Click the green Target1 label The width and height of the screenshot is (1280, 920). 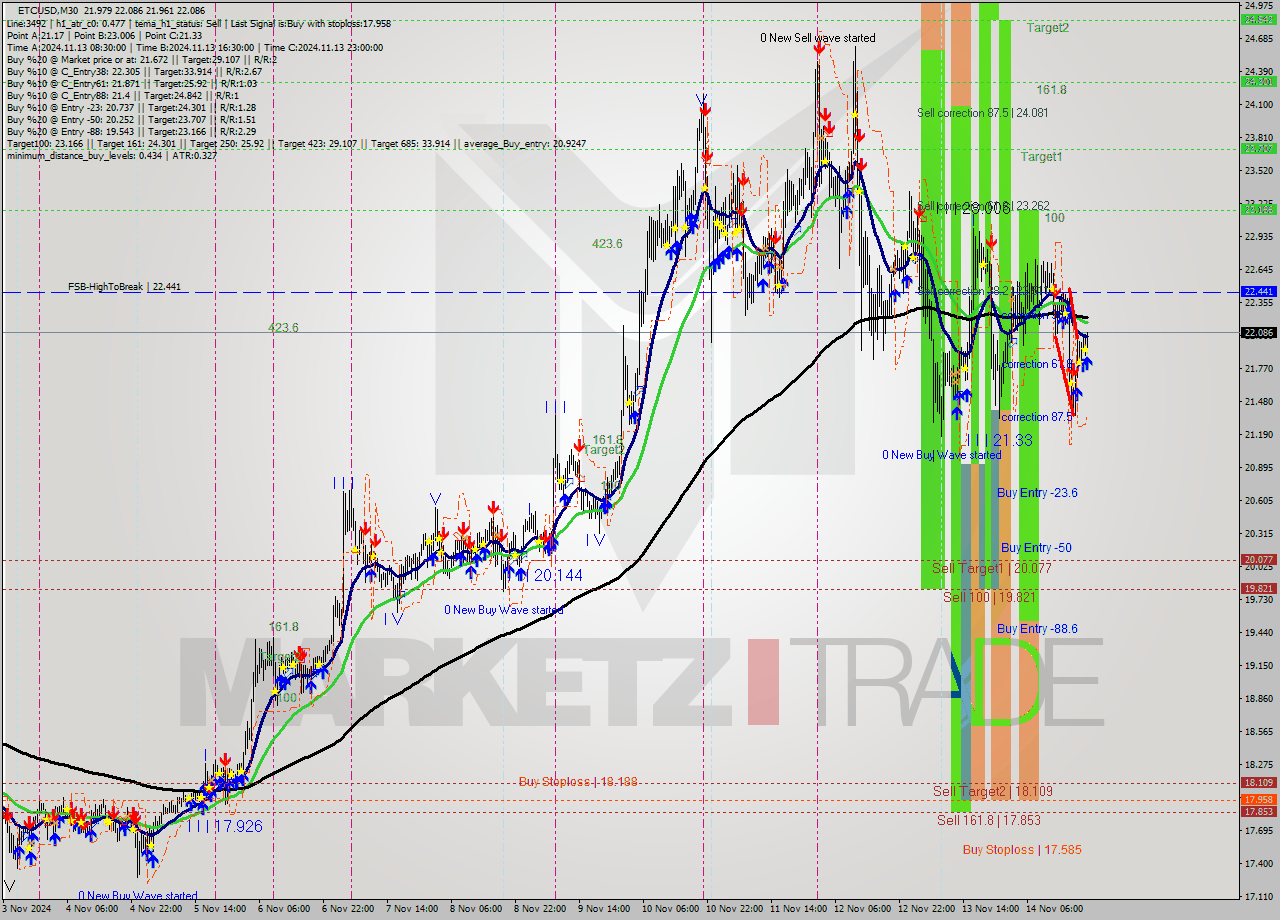click(x=1041, y=157)
